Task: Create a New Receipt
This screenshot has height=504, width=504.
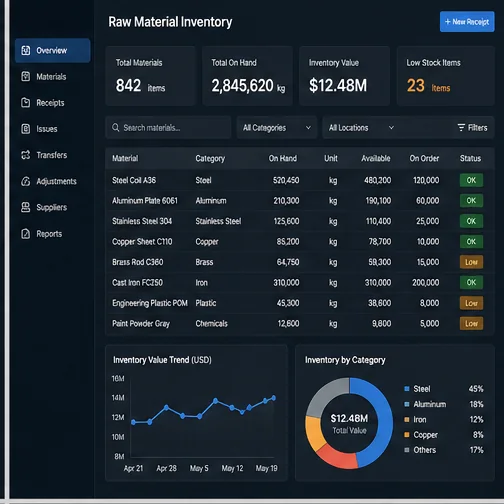Action: (467, 22)
